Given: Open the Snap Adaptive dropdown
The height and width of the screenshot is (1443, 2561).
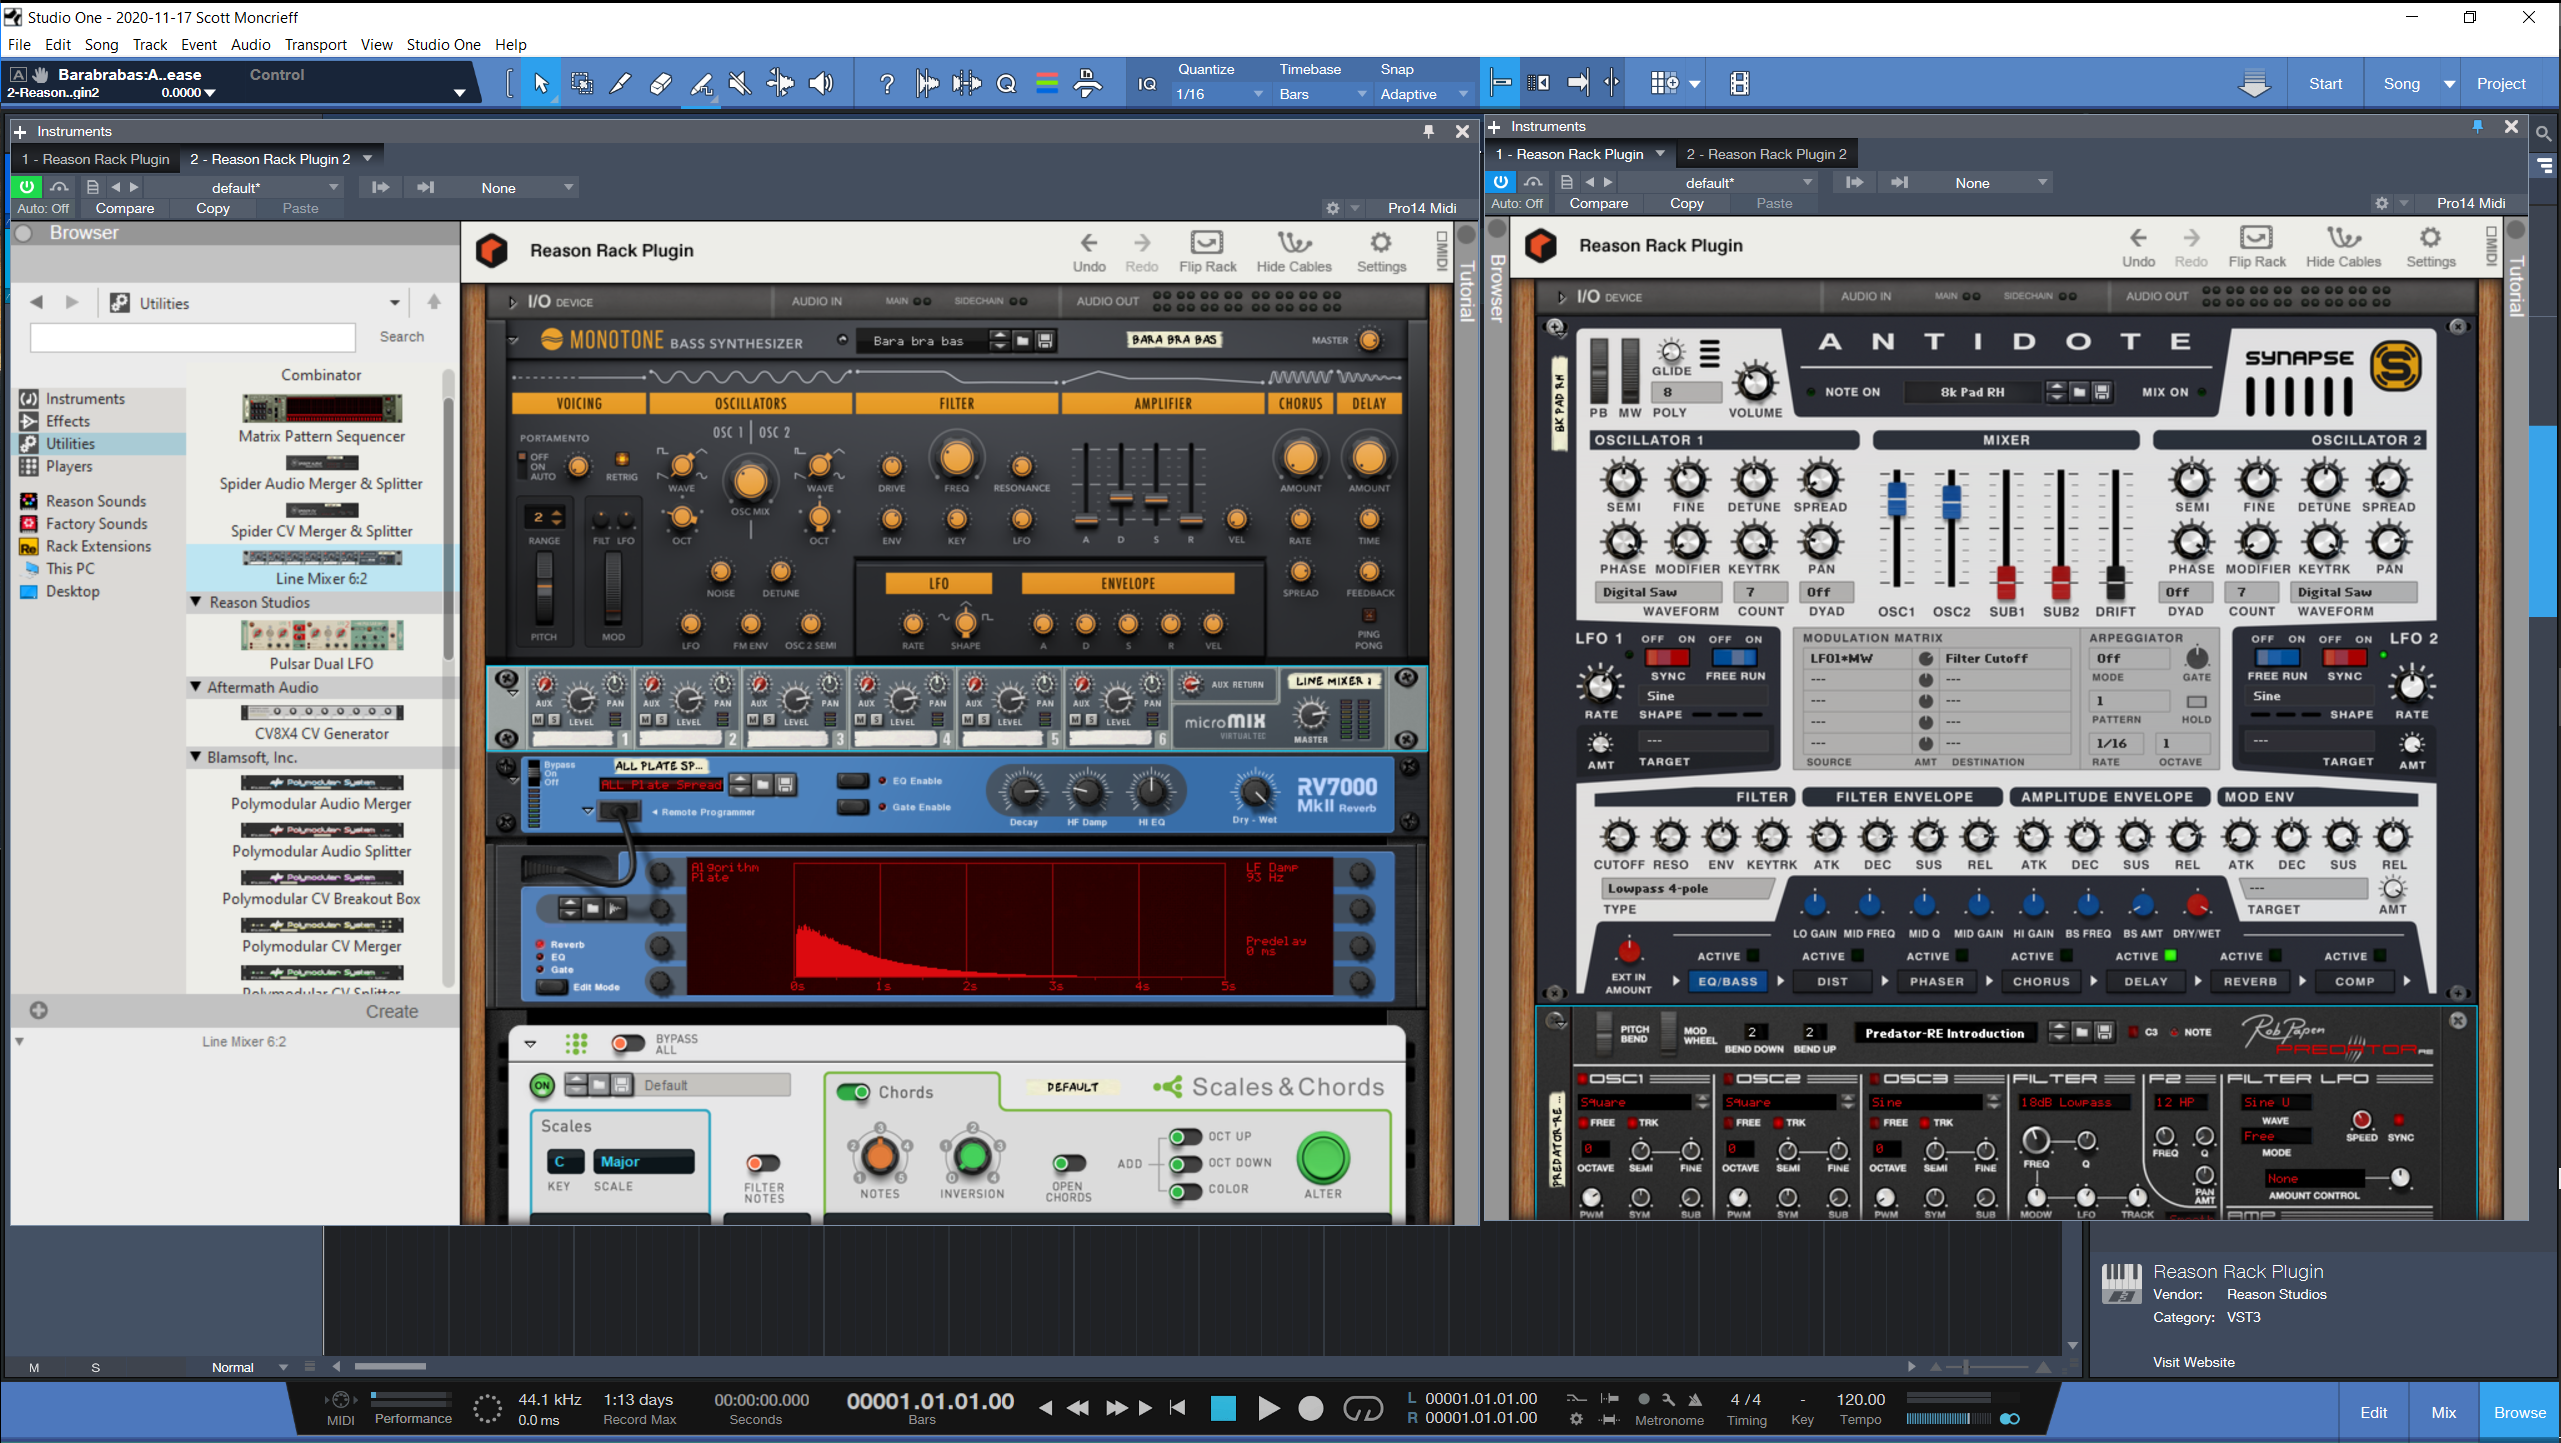Looking at the screenshot, I should point(1424,94).
